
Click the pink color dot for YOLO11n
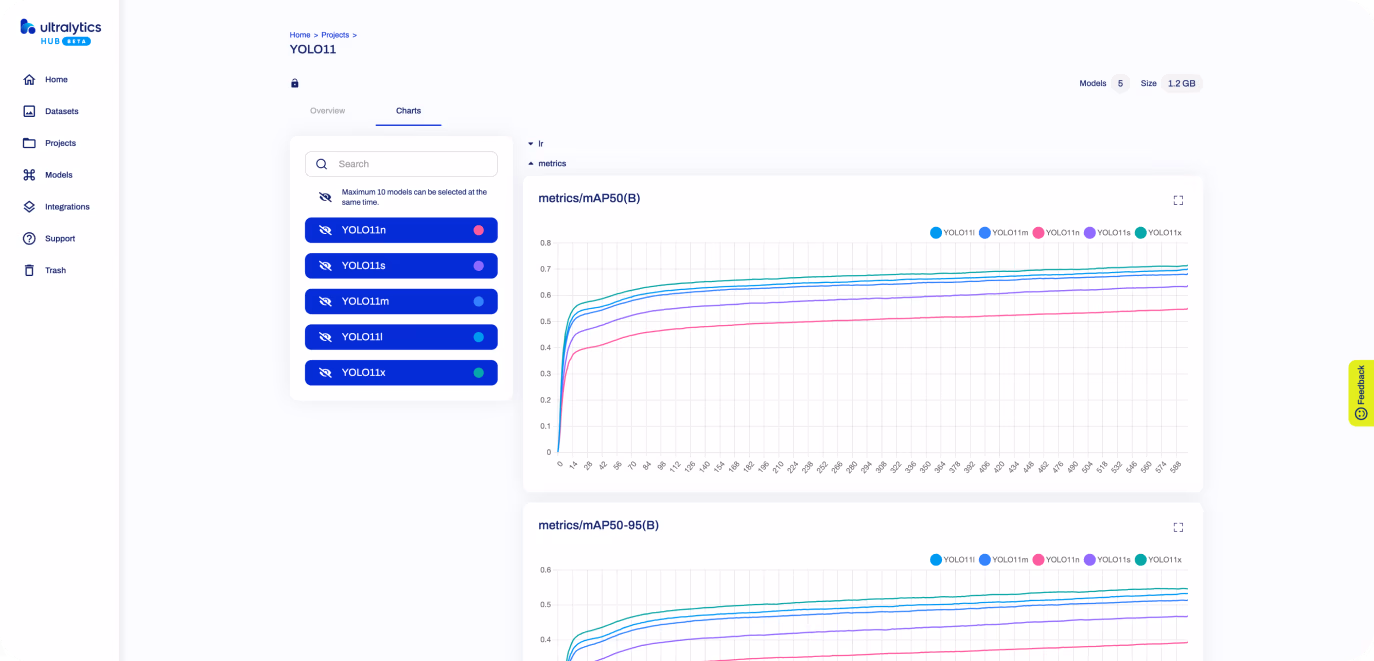[x=478, y=230]
